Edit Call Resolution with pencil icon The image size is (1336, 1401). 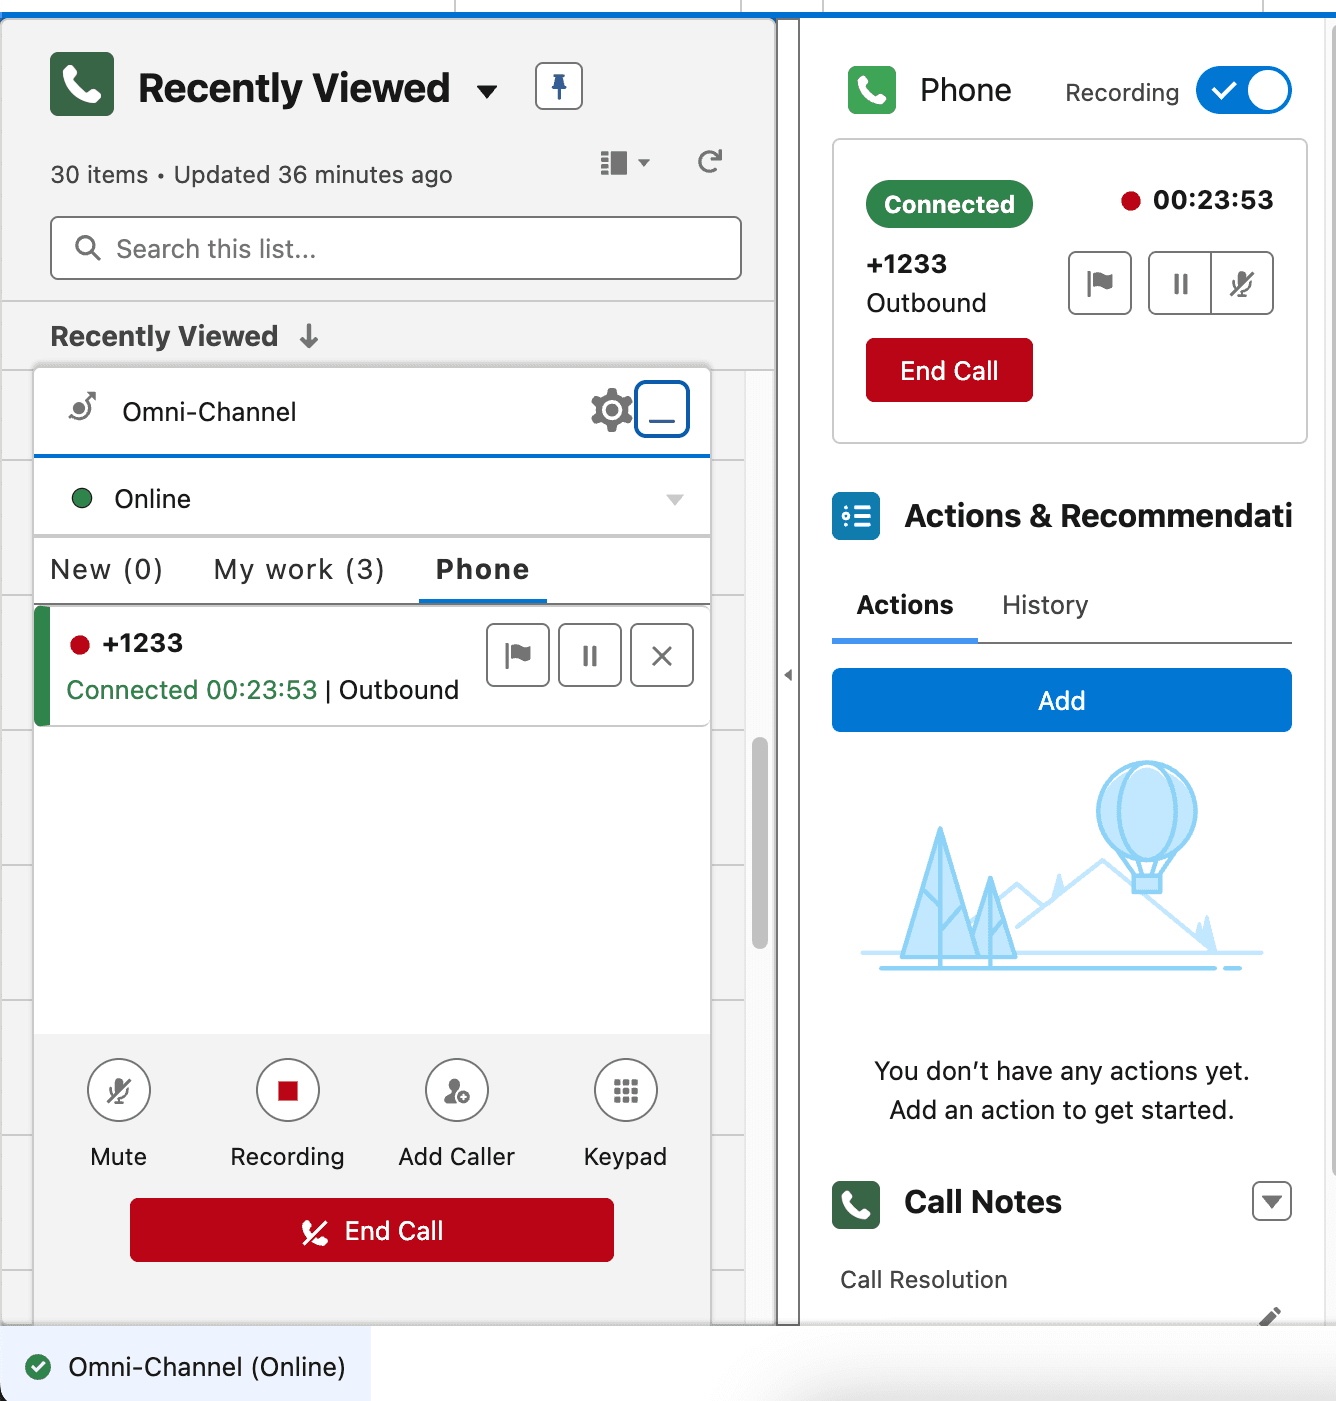pyautogui.click(x=1269, y=1315)
